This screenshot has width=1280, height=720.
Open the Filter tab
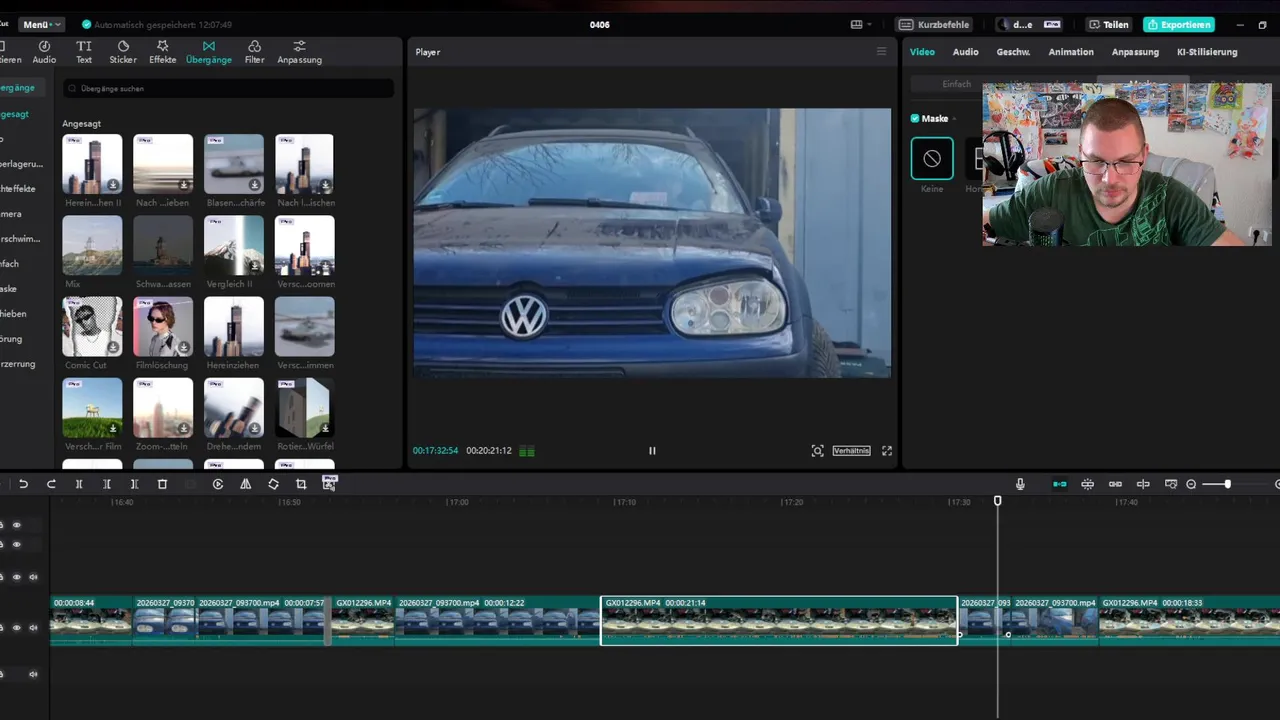click(255, 52)
